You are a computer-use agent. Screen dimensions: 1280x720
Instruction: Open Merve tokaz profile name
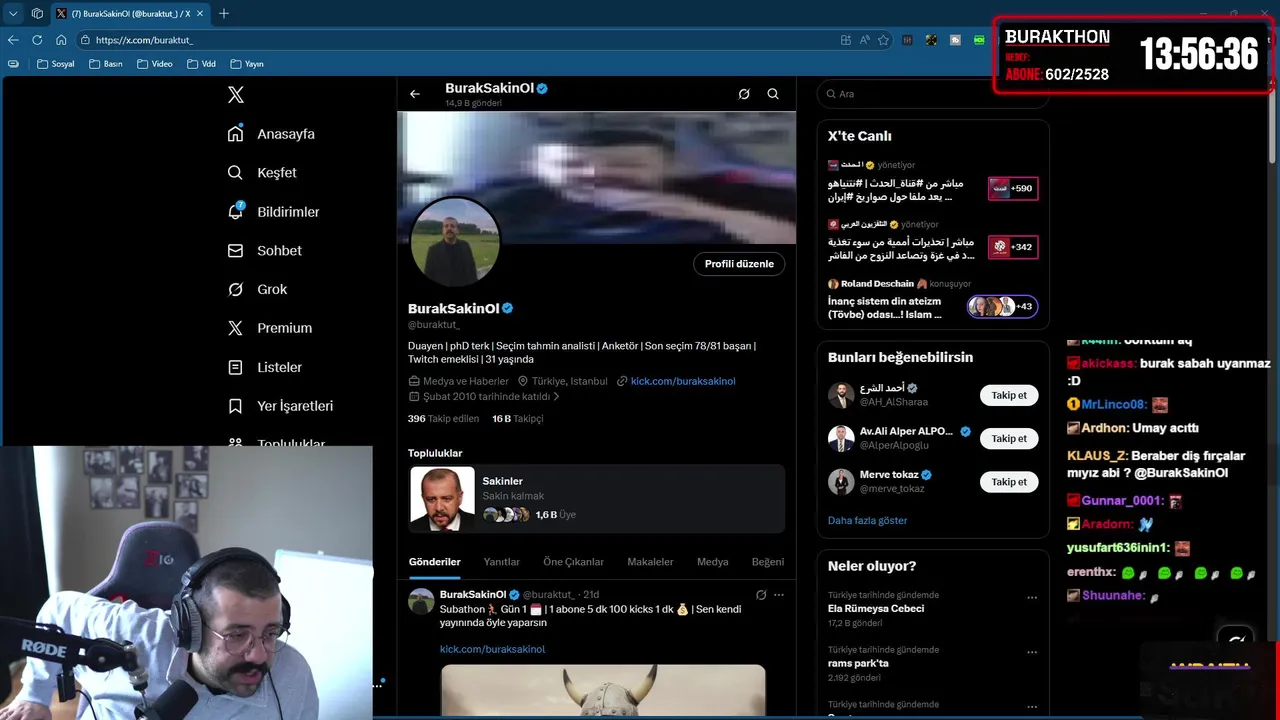point(890,475)
